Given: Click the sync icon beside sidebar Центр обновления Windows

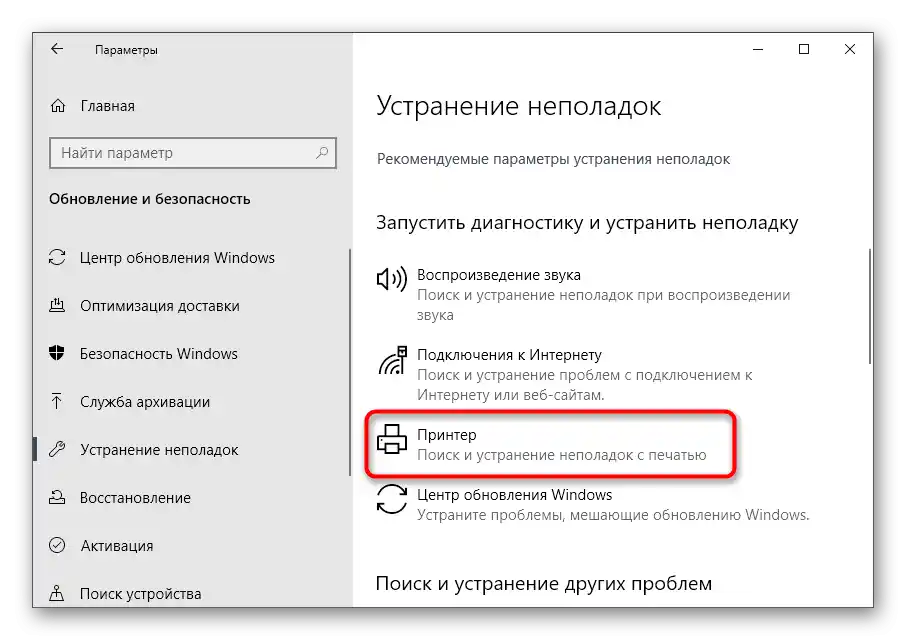Looking at the screenshot, I should [x=57, y=257].
